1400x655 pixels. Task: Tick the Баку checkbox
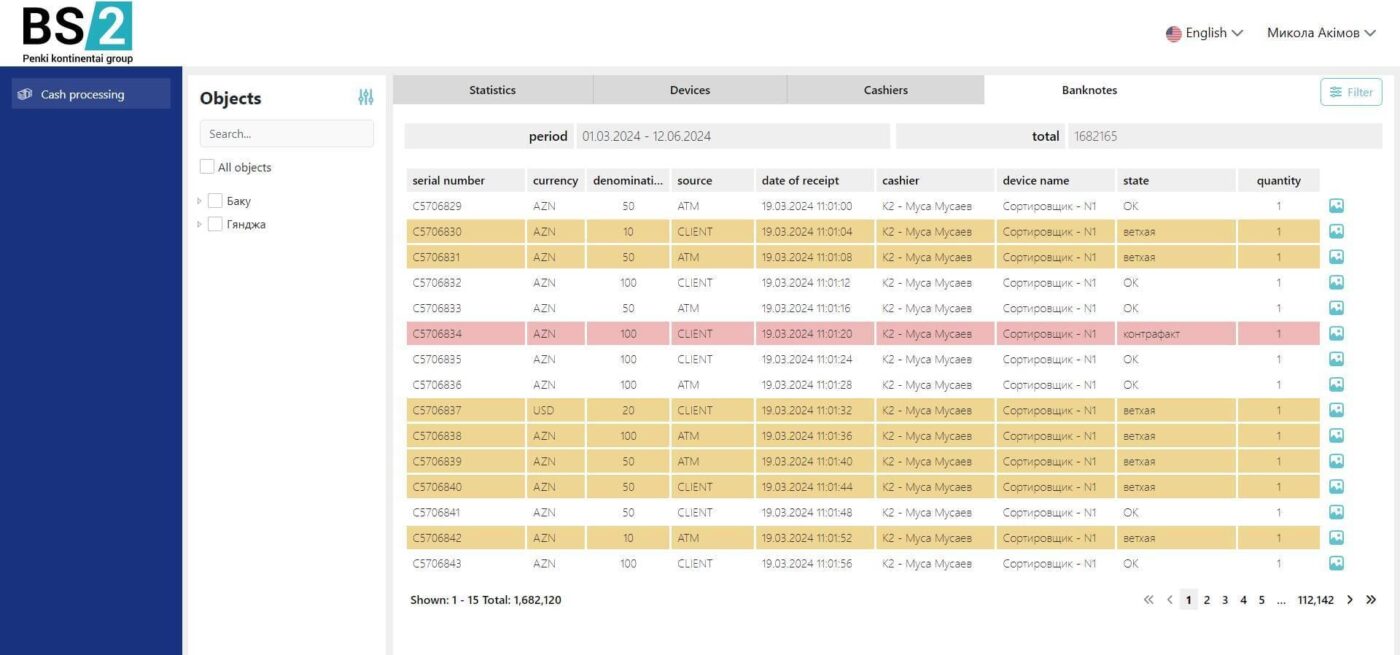[x=215, y=201]
